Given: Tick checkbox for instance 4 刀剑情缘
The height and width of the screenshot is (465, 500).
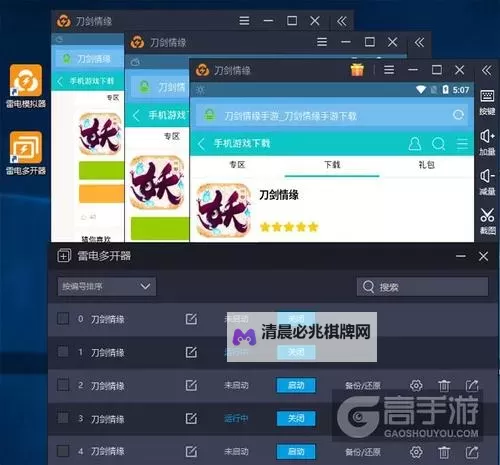Looking at the screenshot, I should click(63, 451).
